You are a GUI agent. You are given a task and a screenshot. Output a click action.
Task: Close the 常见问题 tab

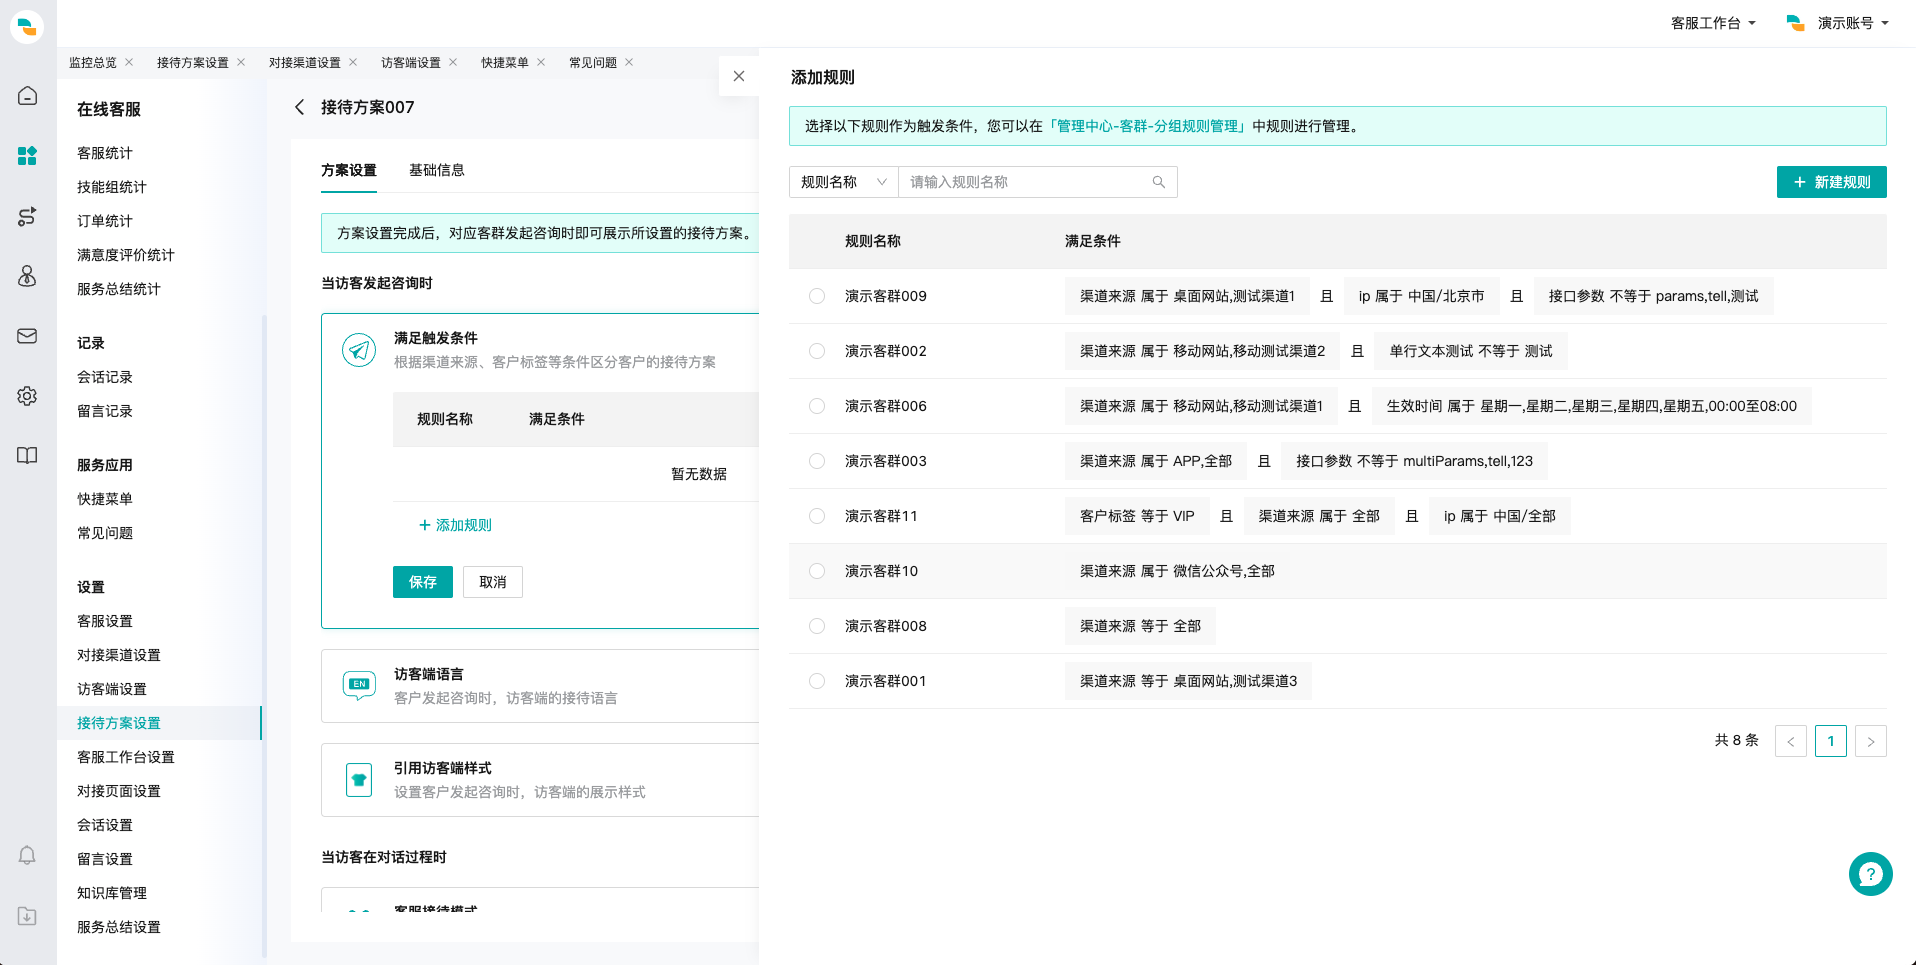click(x=629, y=62)
